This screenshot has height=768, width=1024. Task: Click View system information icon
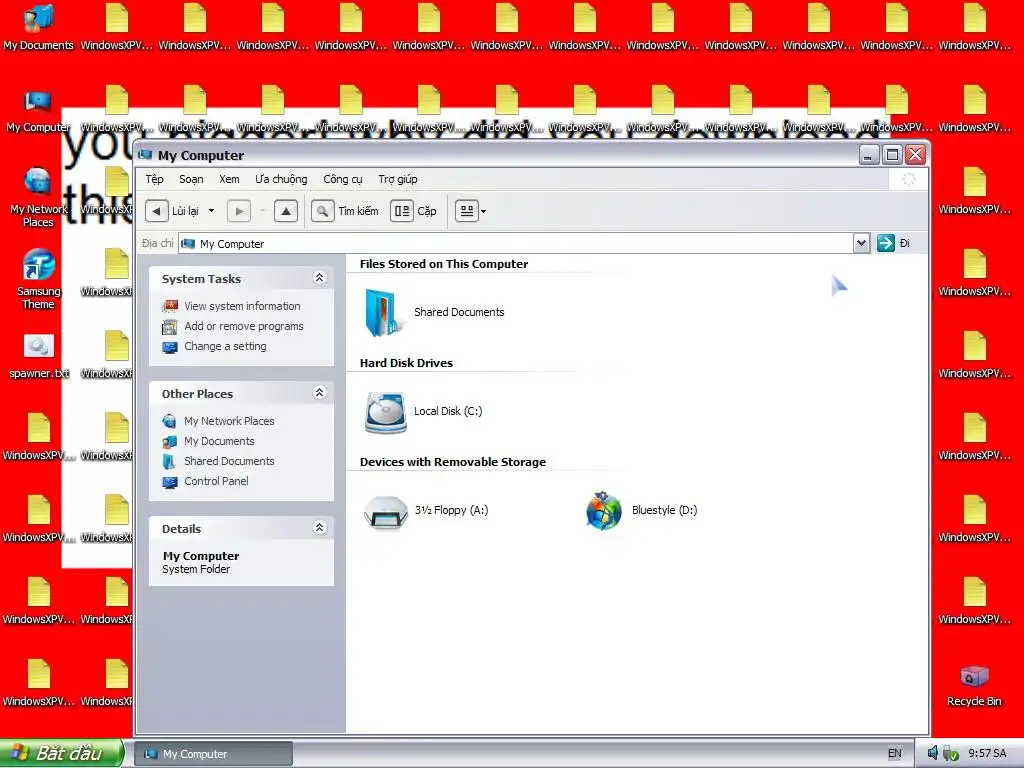(x=170, y=306)
